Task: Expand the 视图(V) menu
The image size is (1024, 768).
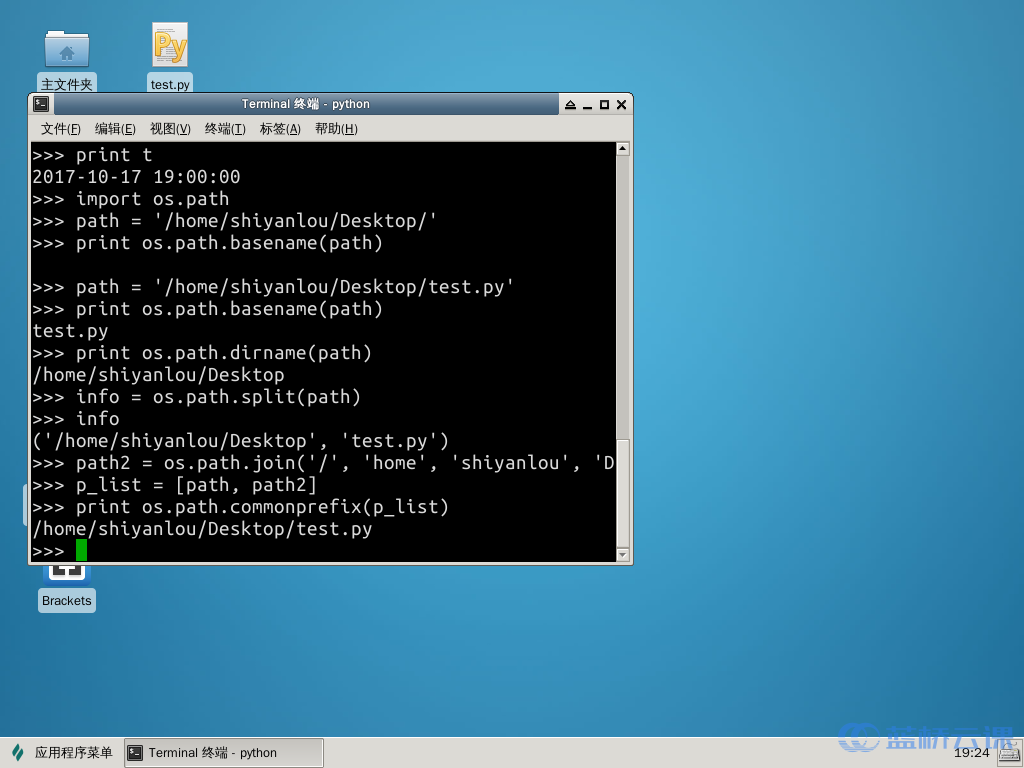Action: click(170, 129)
